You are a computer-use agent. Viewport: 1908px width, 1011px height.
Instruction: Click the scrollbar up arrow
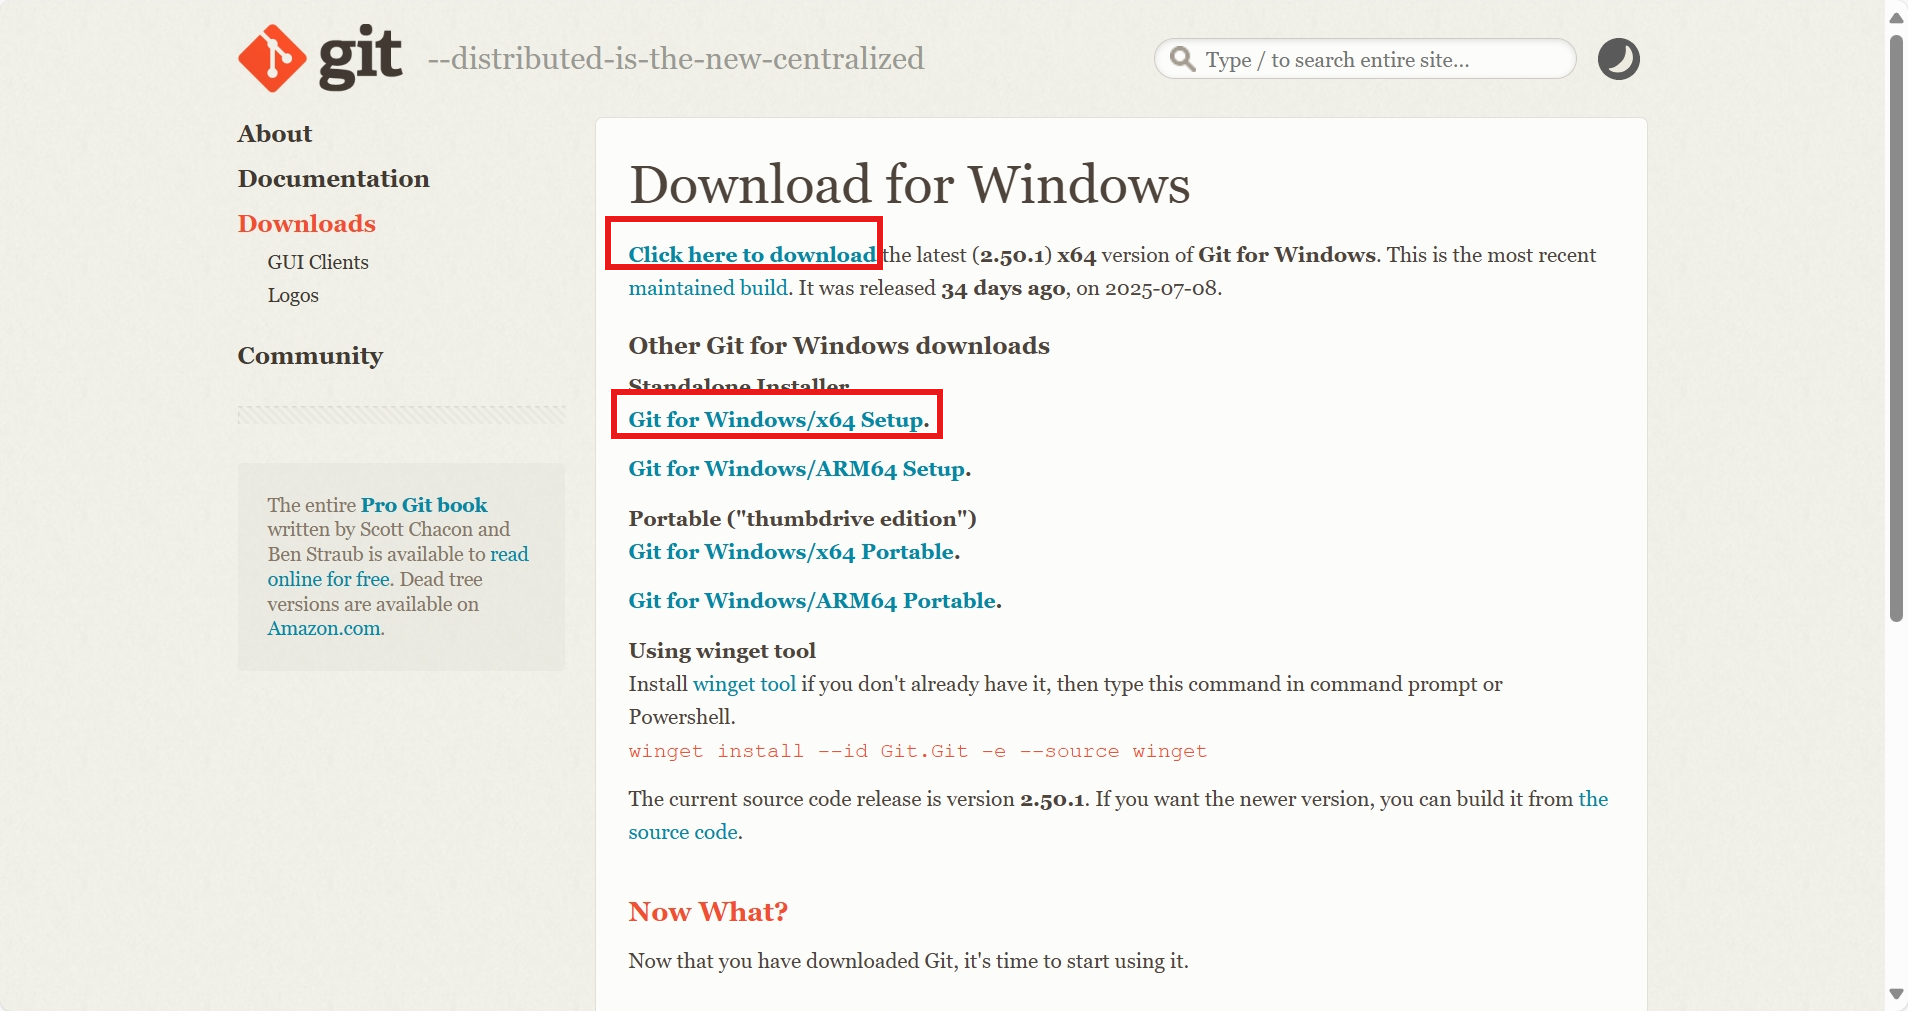(x=1896, y=17)
